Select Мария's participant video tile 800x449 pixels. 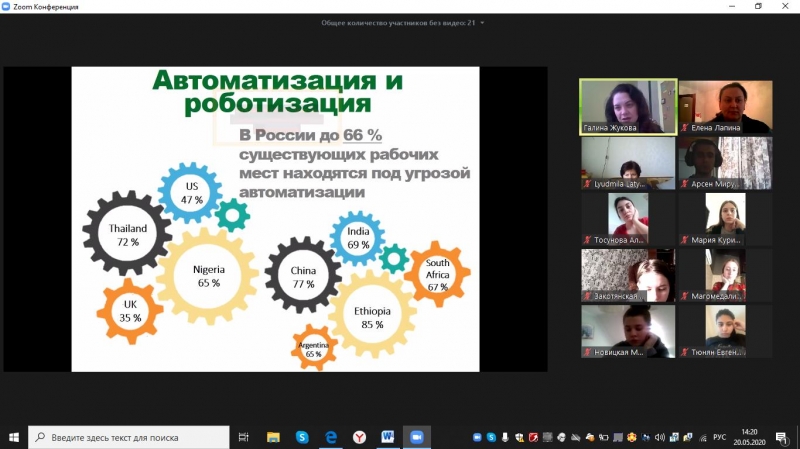click(x=725, y=218)
